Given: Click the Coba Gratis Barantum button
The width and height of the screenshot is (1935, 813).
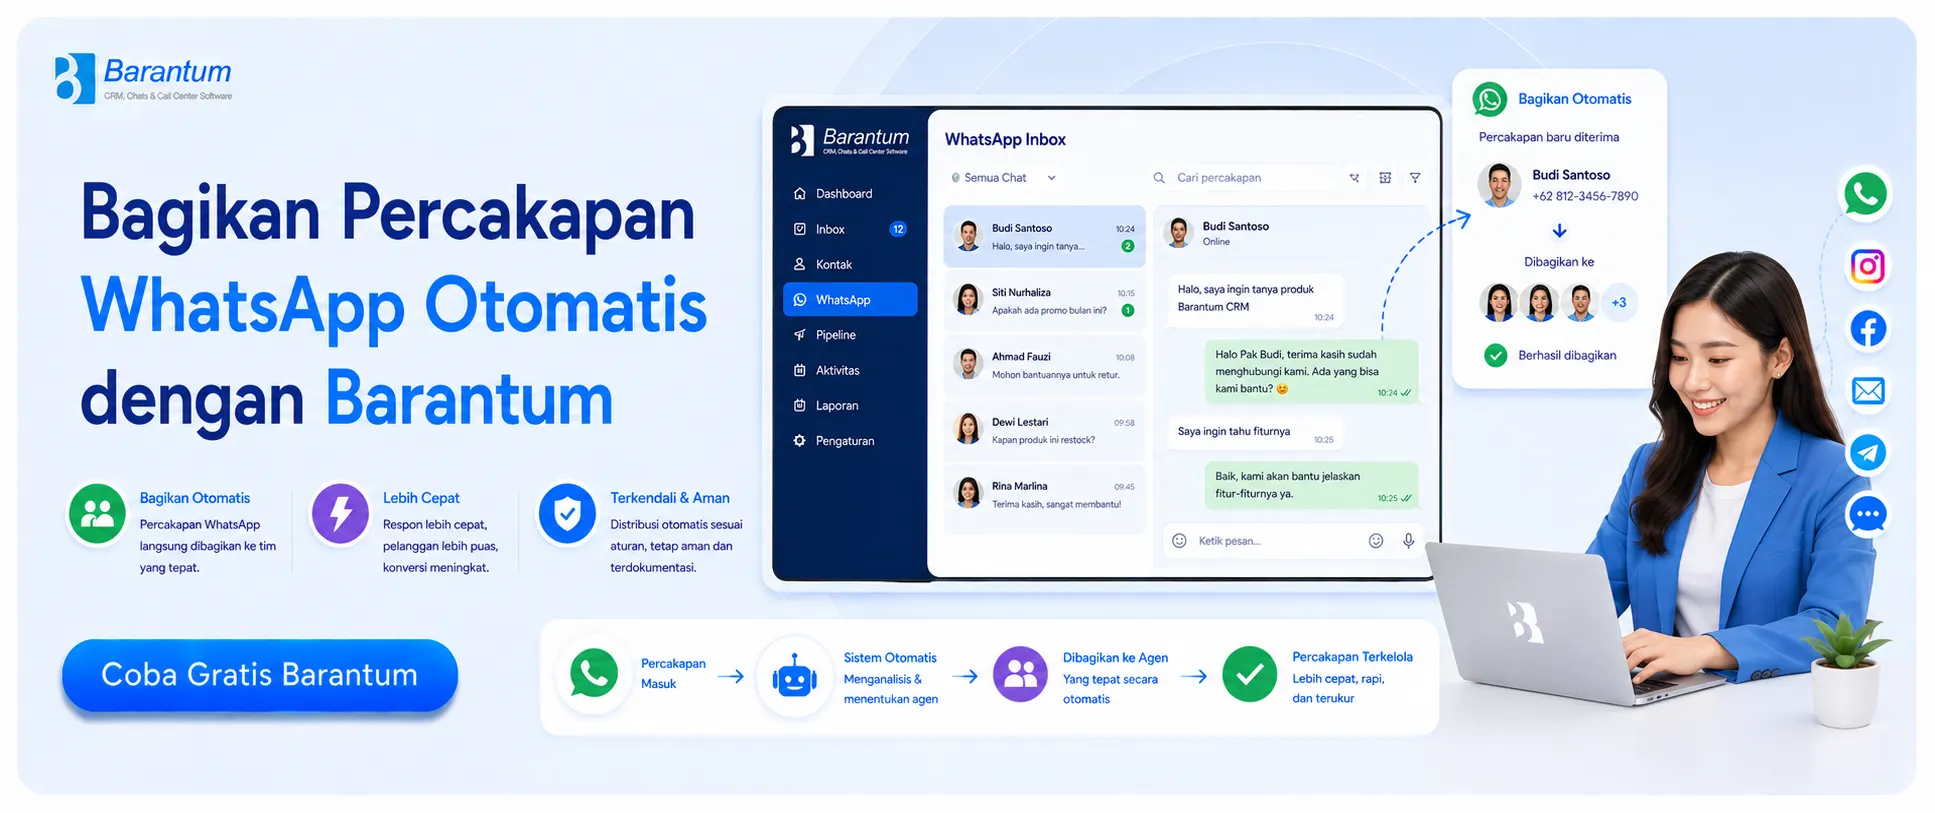Looking at the screenshot, I should [x=260, y=675].
